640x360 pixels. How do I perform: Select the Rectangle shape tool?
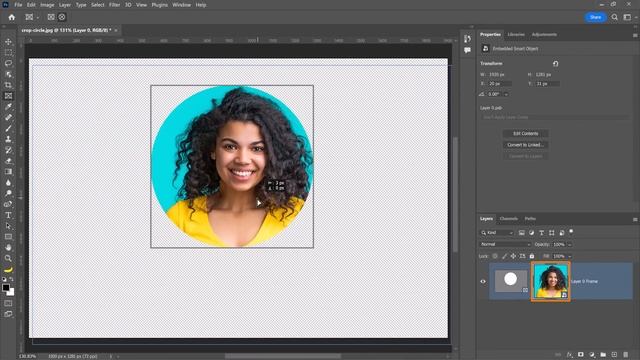(8, 237)
